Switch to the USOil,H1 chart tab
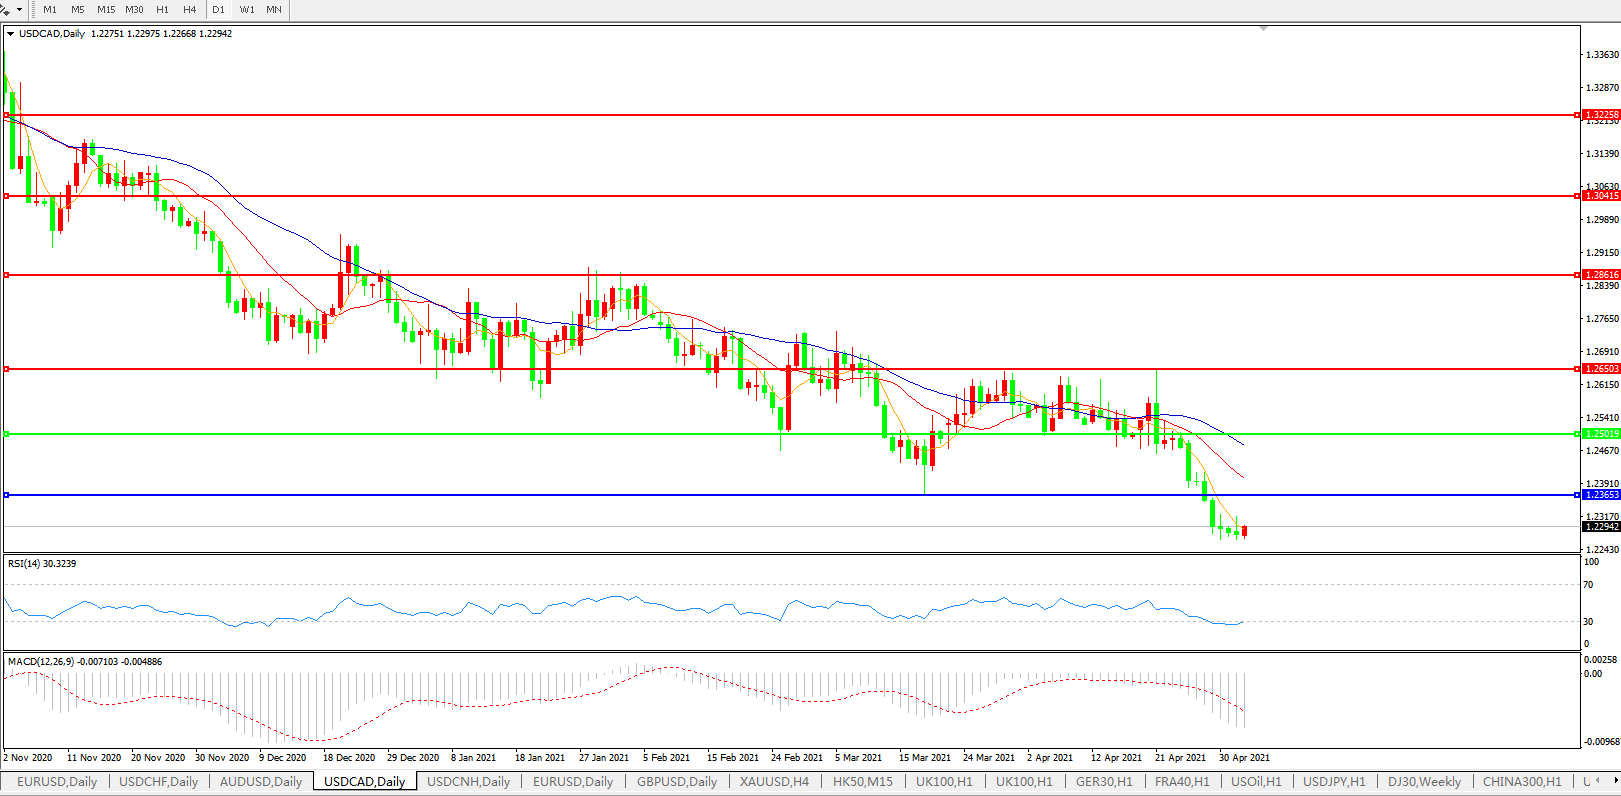The height and width of the screenshot is (796, 1621). tap(1255, 782)
